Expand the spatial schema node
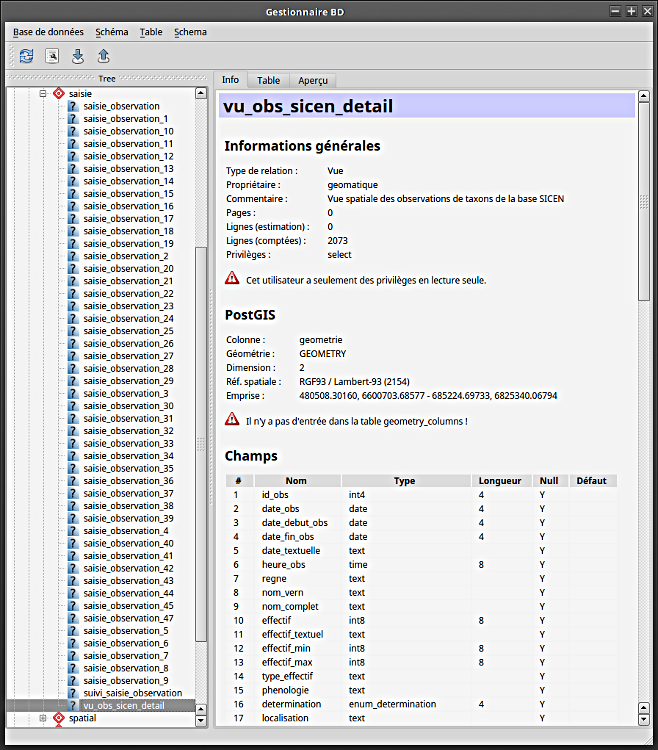This screenshot has width=658, height=750. pos(43,718)
